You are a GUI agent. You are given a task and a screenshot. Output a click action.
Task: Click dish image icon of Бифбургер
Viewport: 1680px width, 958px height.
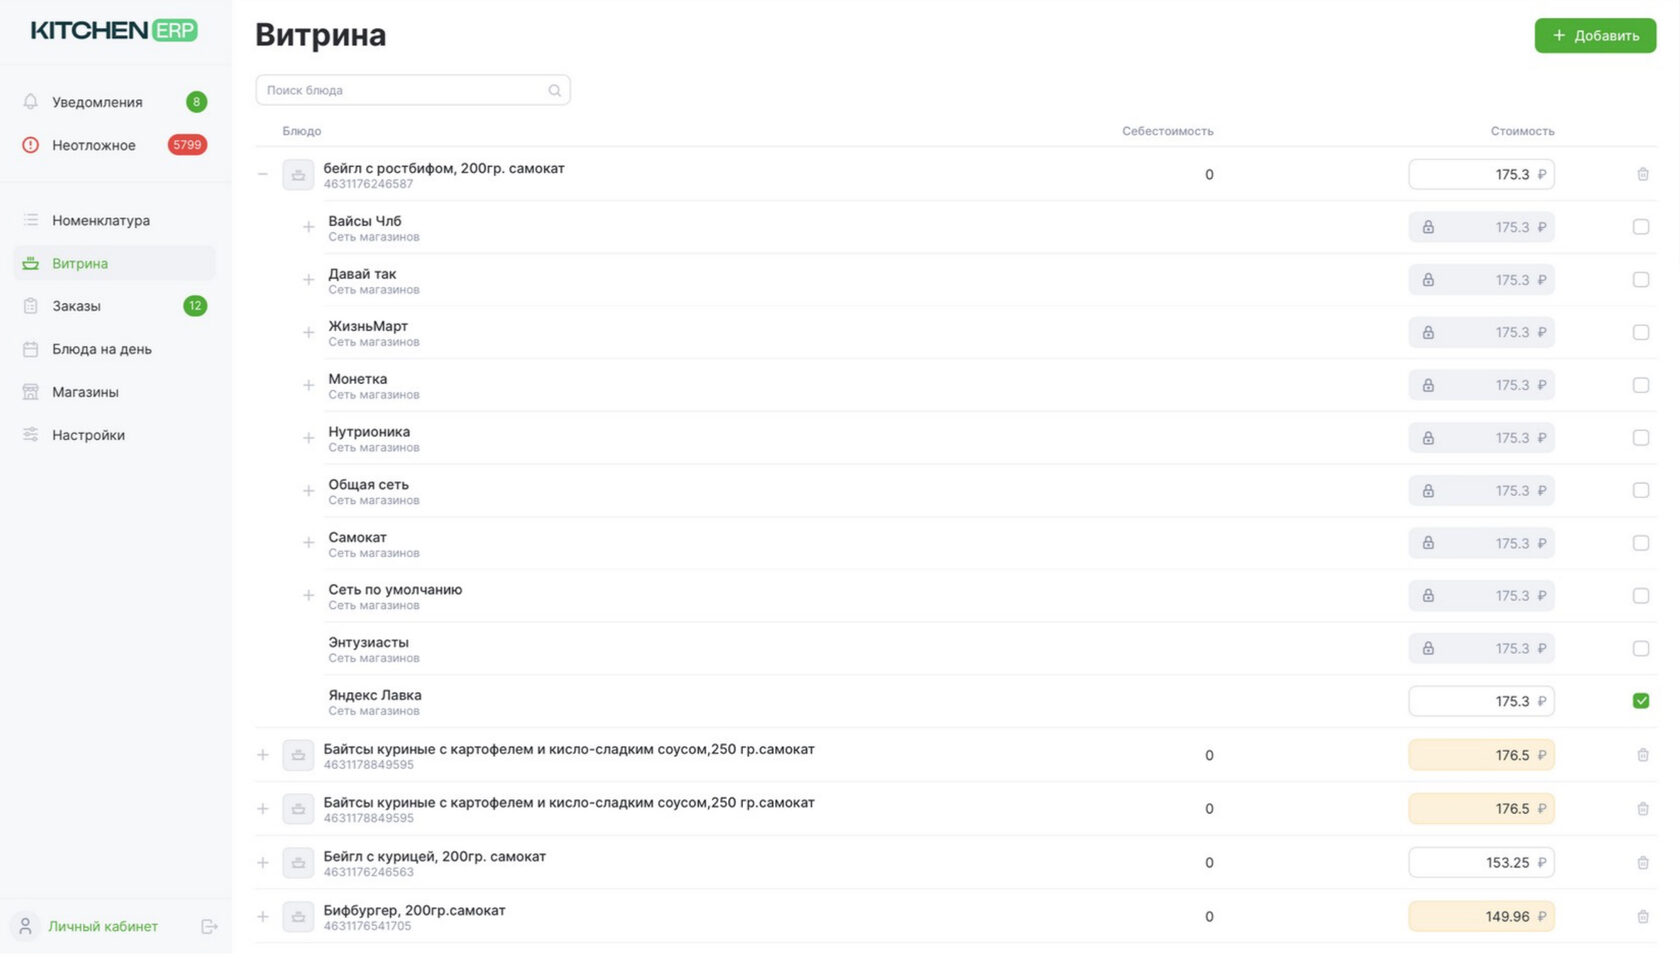click(x=298, y=917)
